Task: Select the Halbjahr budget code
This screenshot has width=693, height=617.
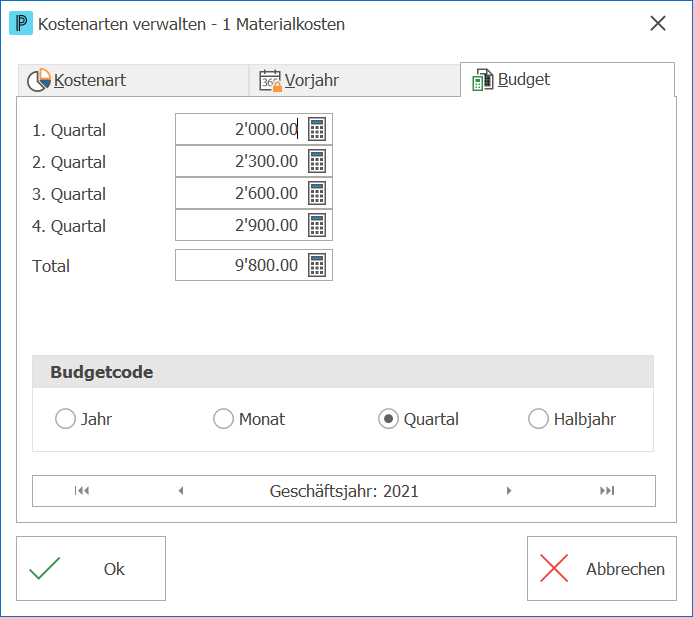Action: tap(571, 419)
